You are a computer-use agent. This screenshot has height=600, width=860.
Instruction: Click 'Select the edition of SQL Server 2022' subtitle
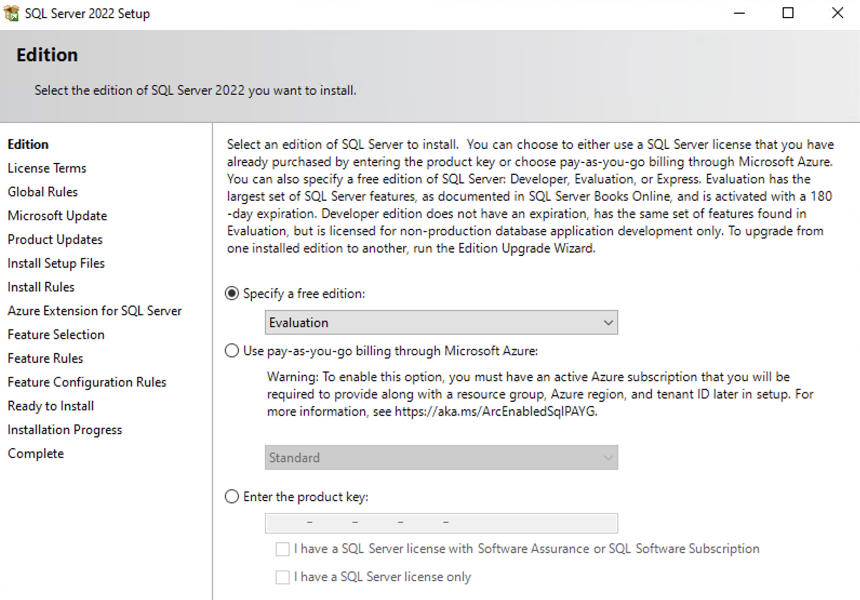tap(195, 90)
